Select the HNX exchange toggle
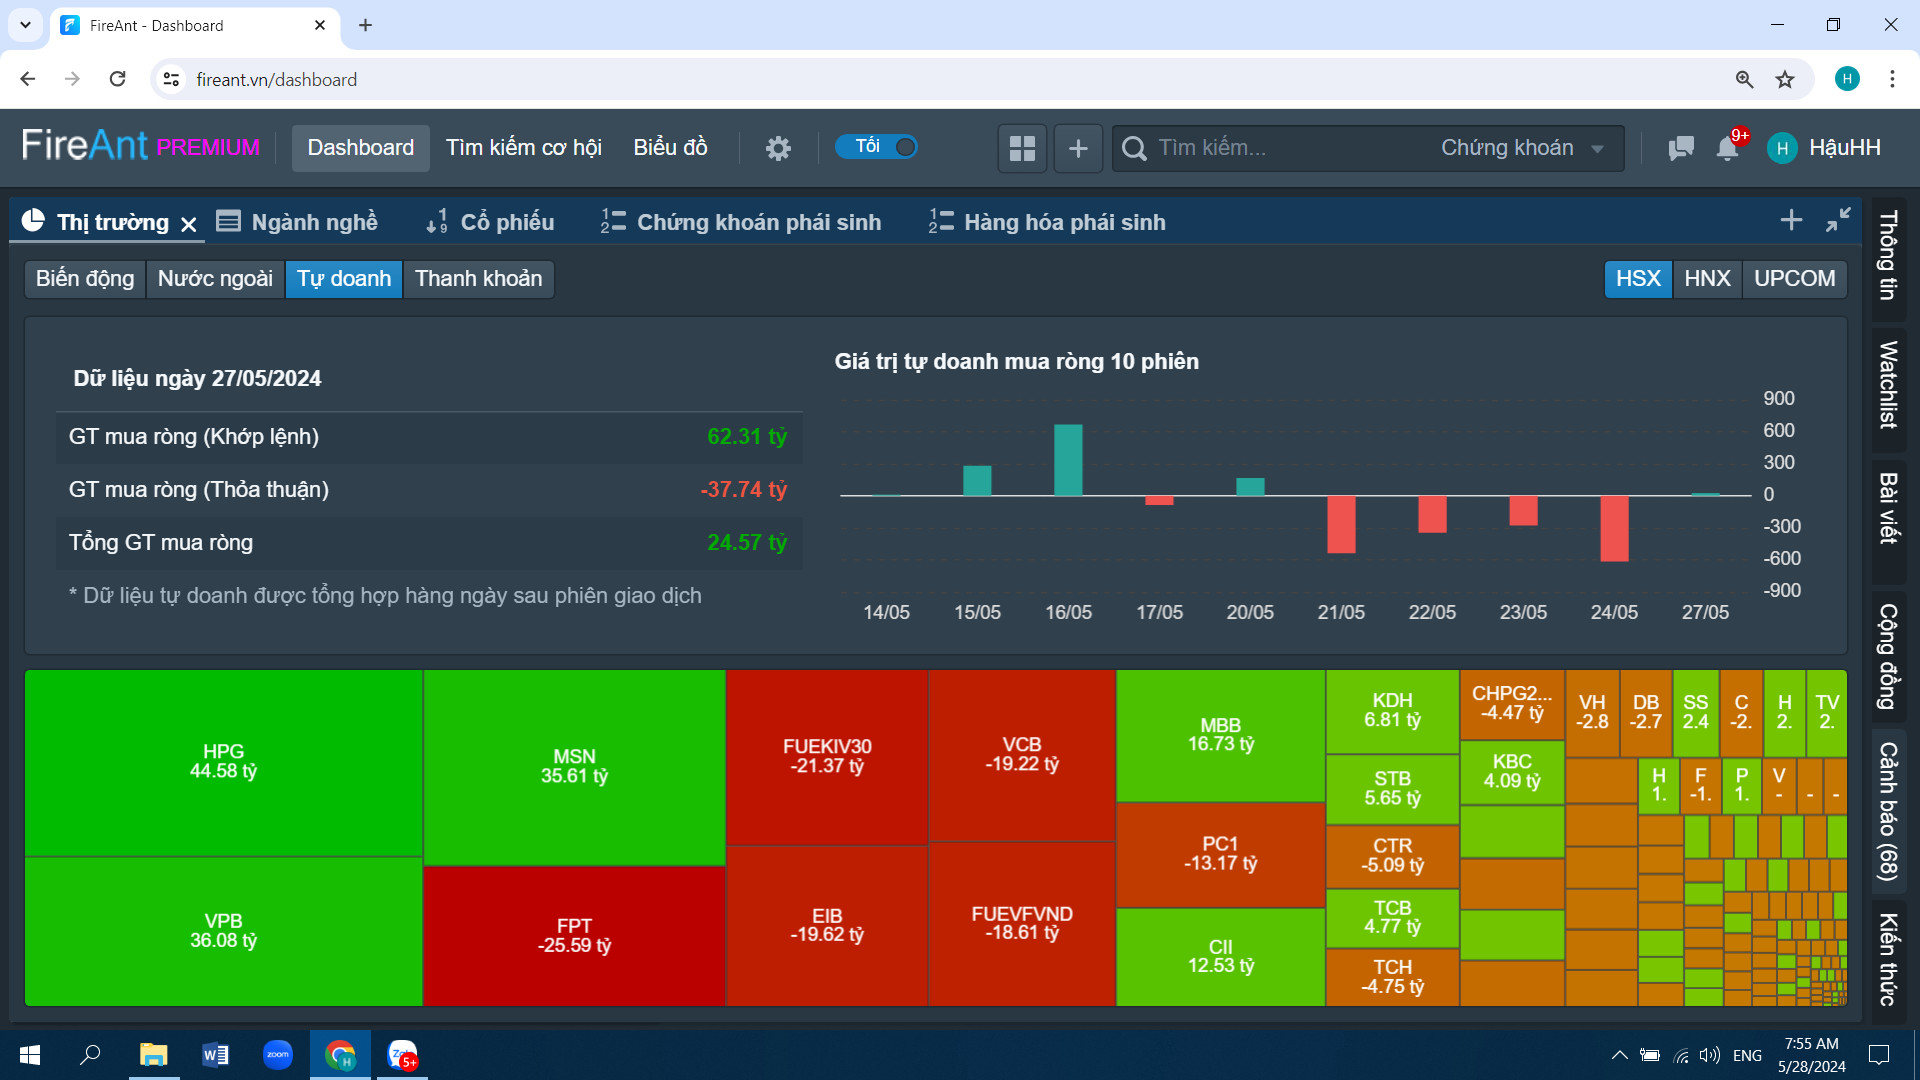 pyautogui.click(x=1707, y=278)
